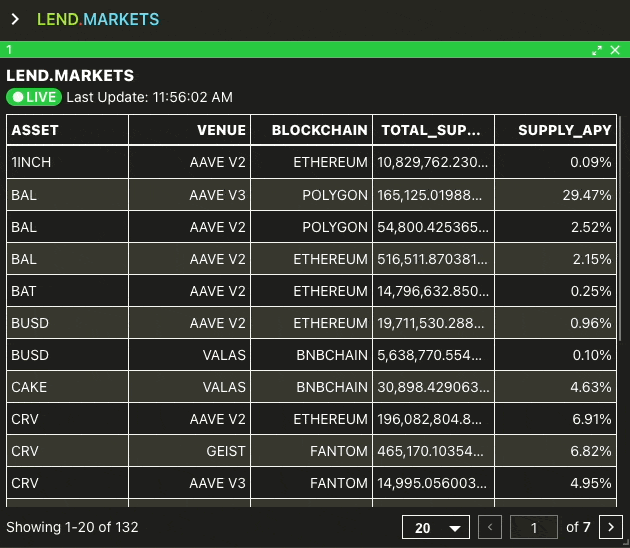Click the 10,829,762.230... total supply cell
Screen dimensions: 630x548
434,162
